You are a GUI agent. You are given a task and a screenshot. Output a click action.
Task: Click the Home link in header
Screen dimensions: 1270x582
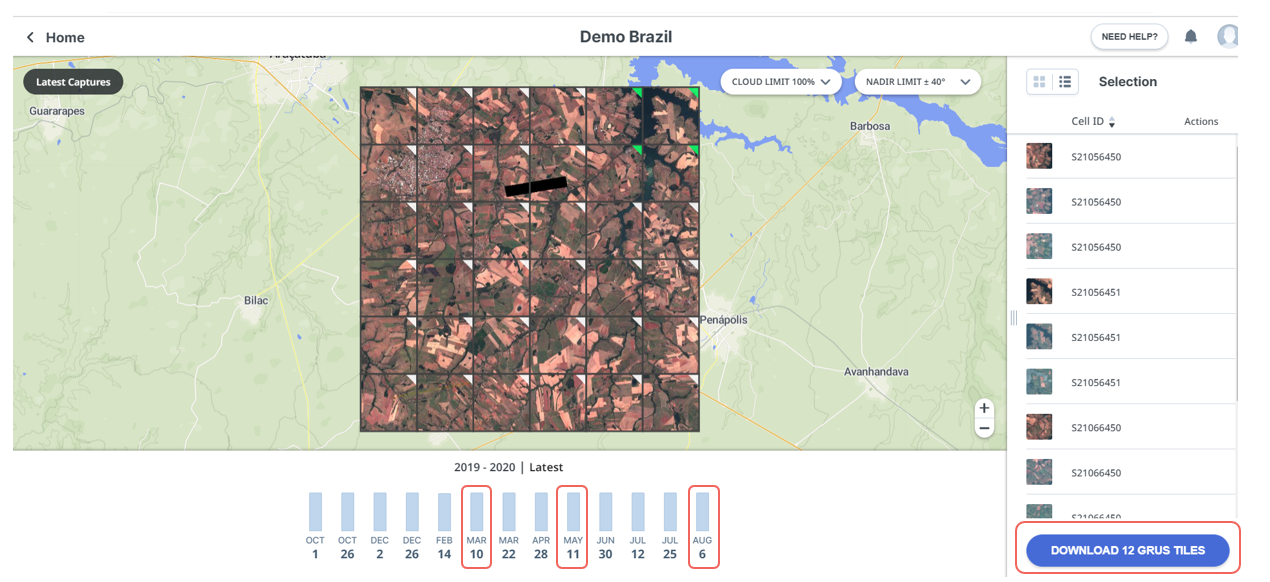pos(65,37)
